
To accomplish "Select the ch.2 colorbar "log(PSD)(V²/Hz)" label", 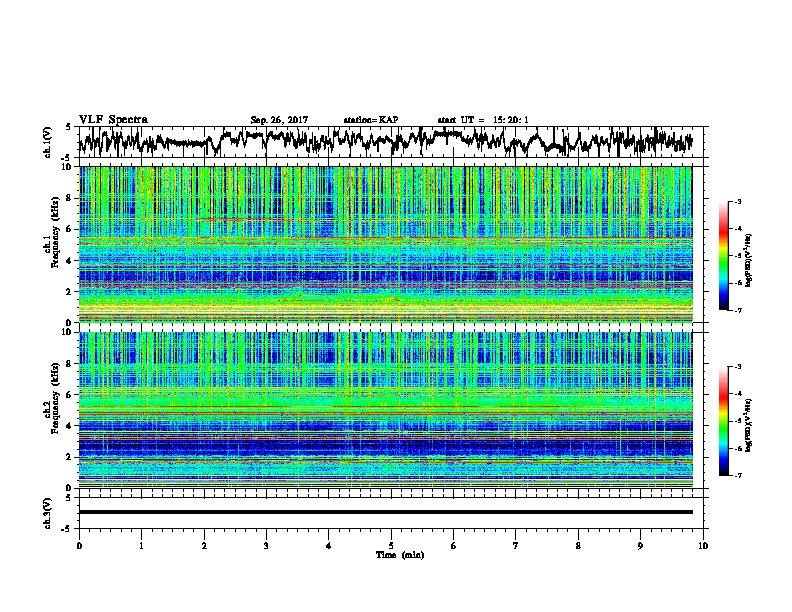I will tap(749, 425).
